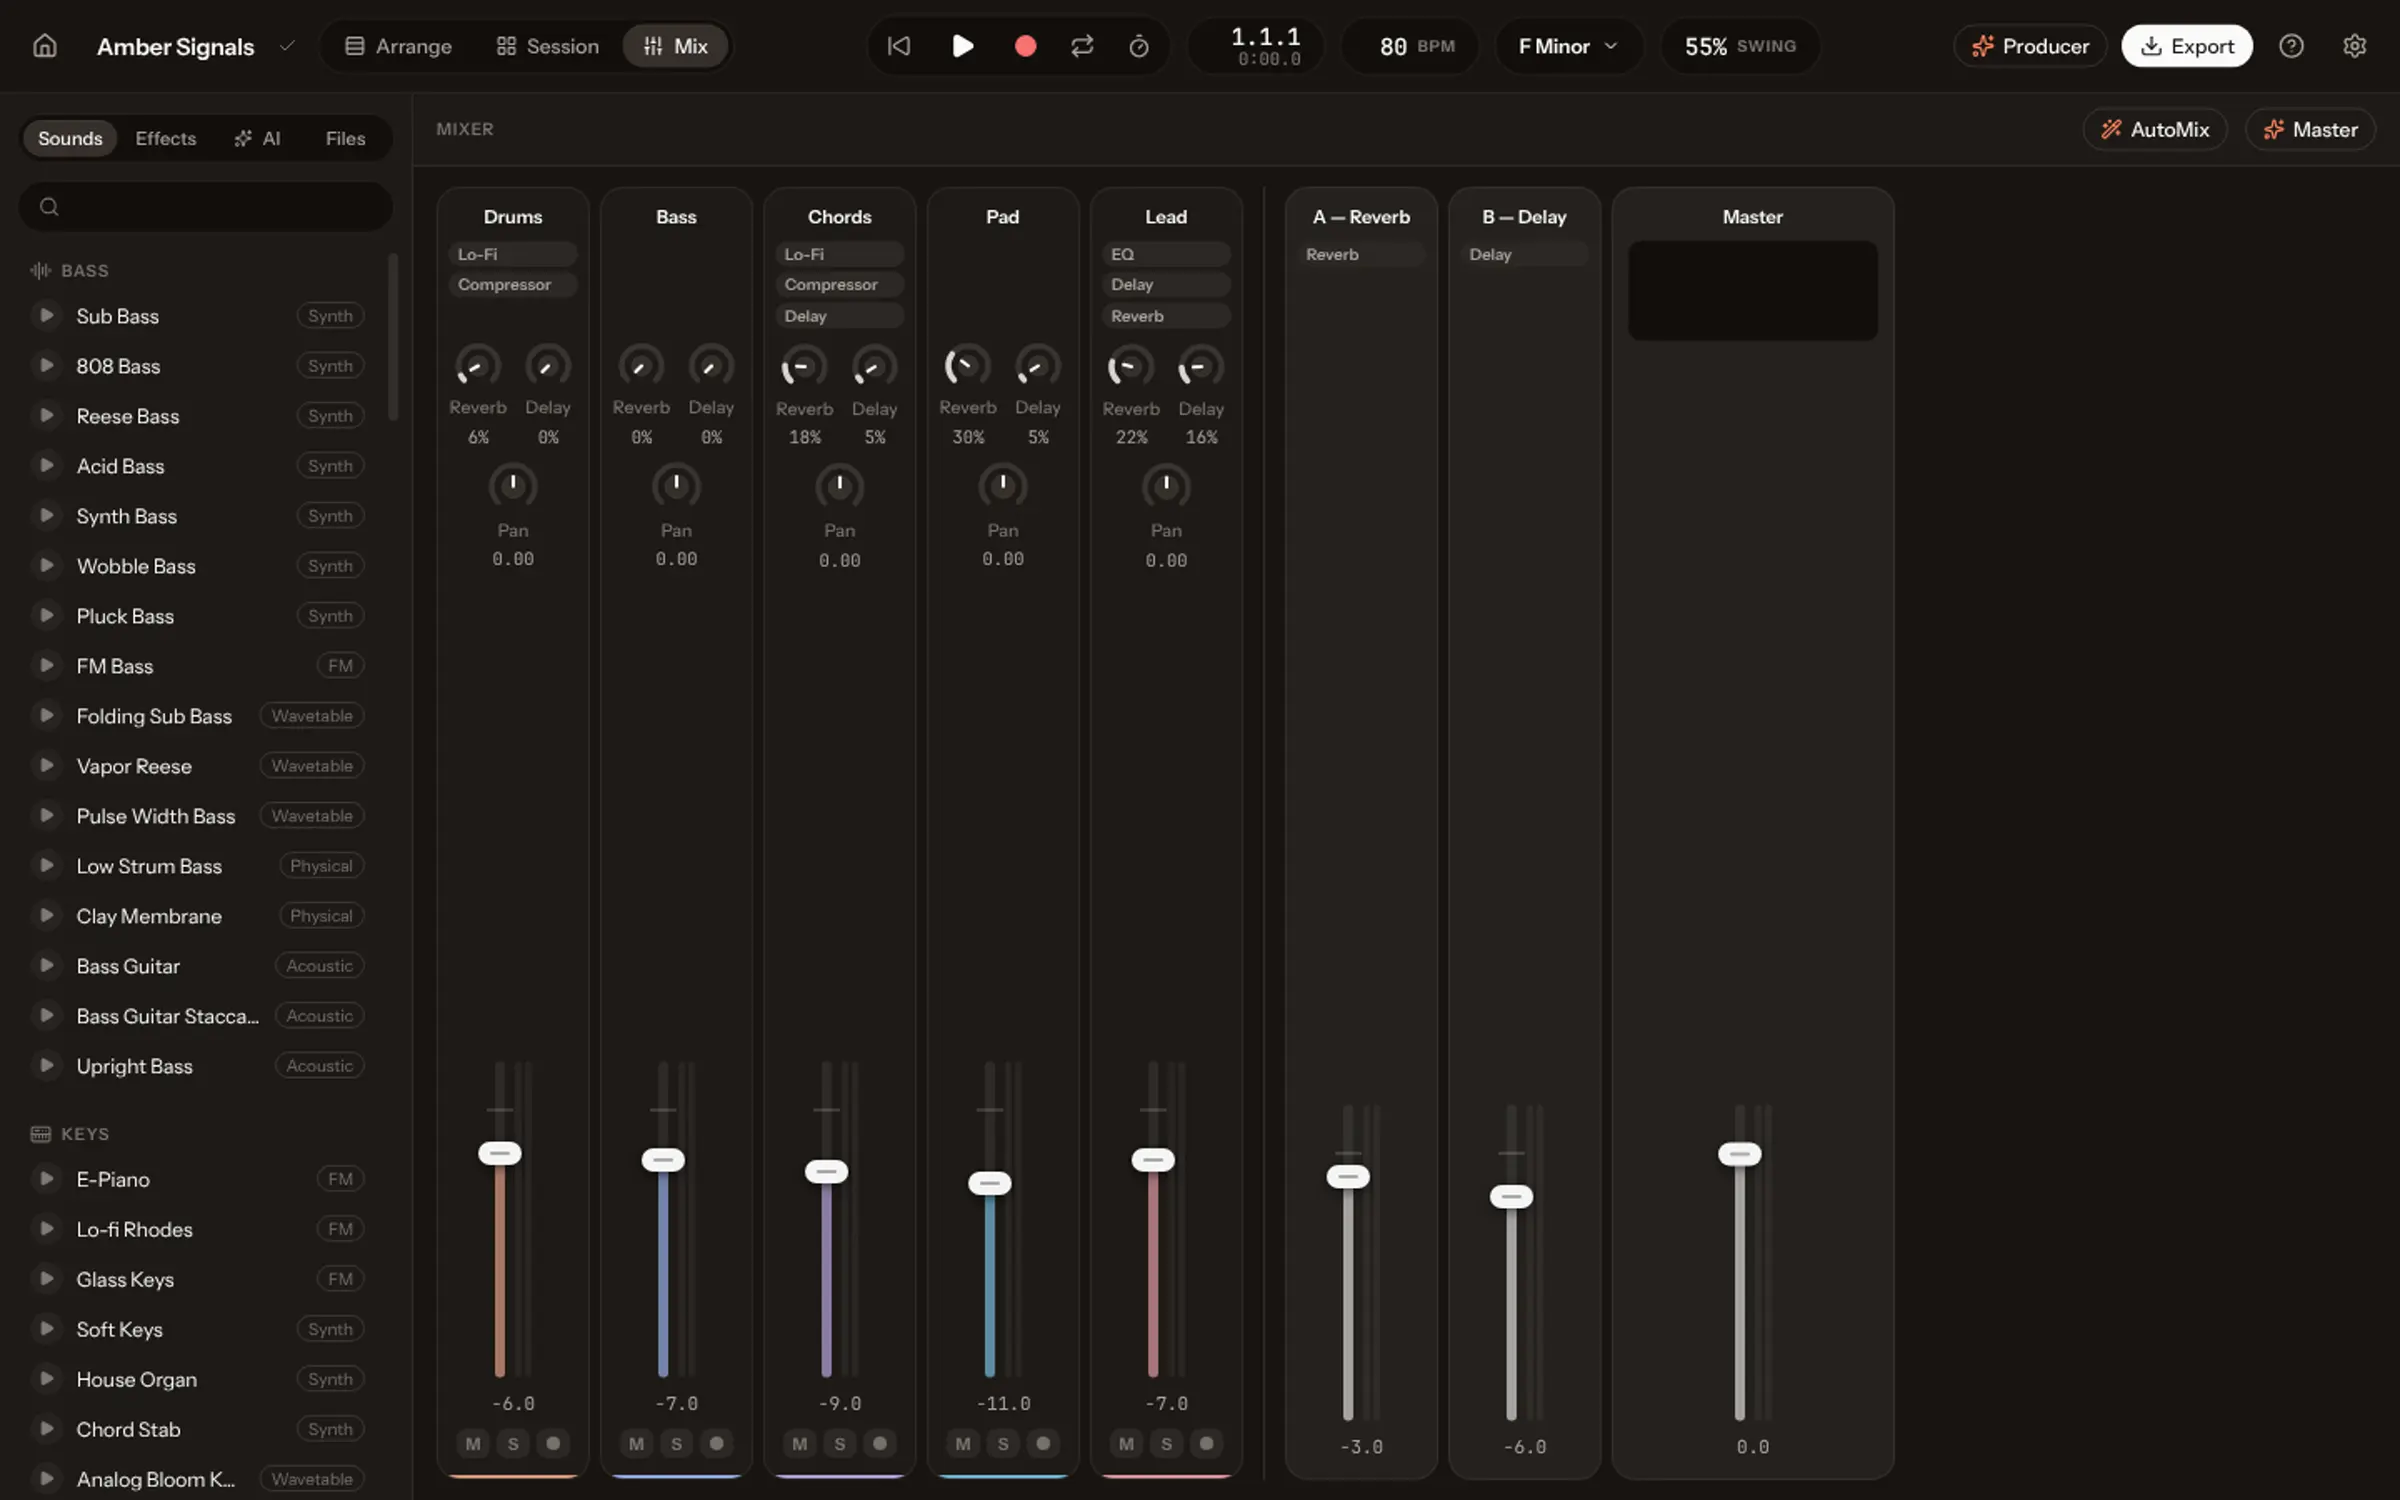Open the Lo-Fi effect on Chords
The width and height of the screenshot is (2400, 1500).
coord(839,255)
